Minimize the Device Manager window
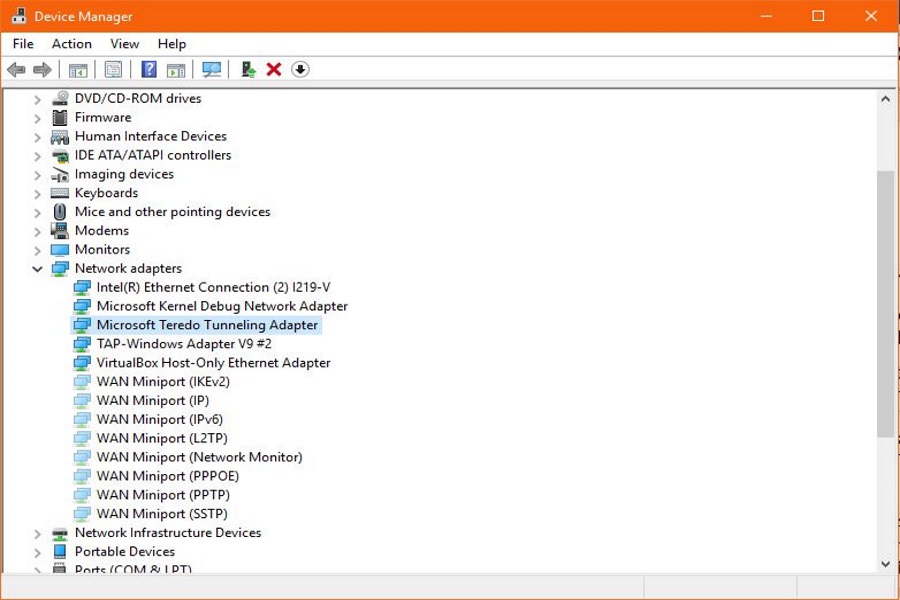The width and height of the screenshot is (900, 600). pyautogui.click(x=766, y=16)
